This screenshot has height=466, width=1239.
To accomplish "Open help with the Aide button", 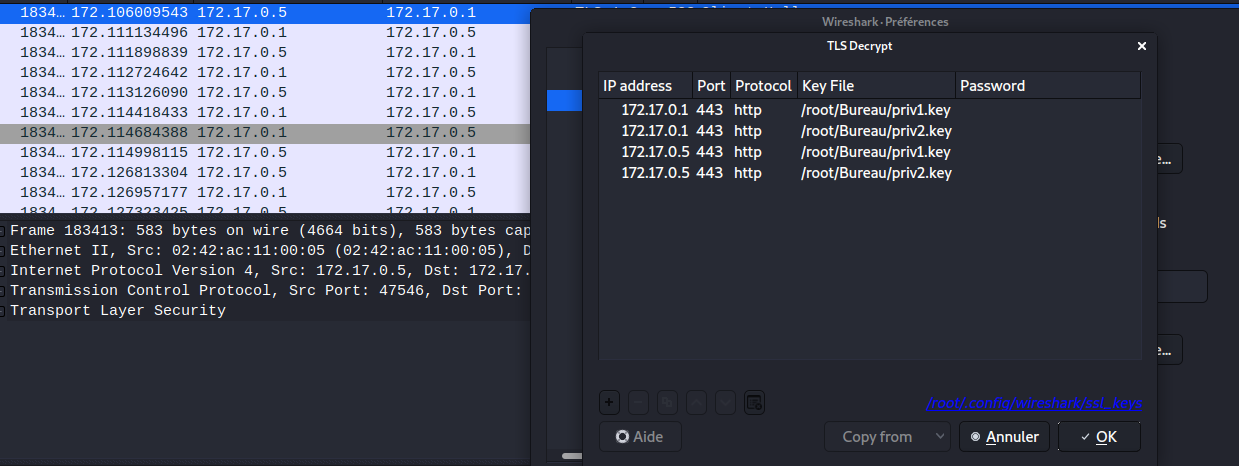I will pos(639,437).
